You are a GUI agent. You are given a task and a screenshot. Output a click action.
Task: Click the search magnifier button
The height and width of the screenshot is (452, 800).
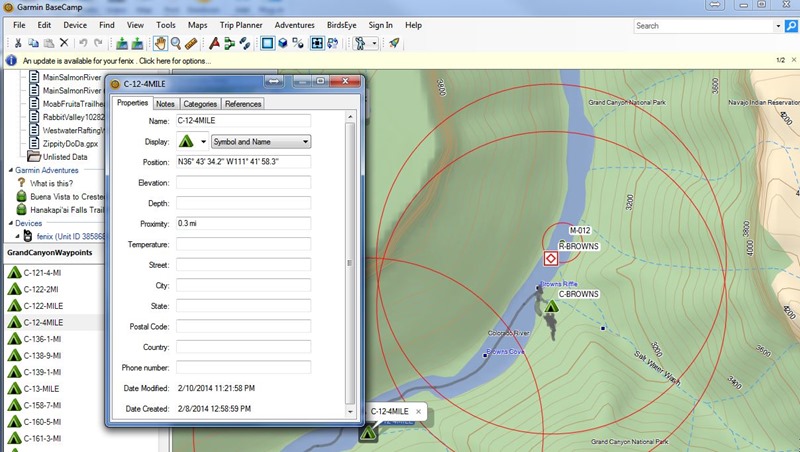coord(791,26)
